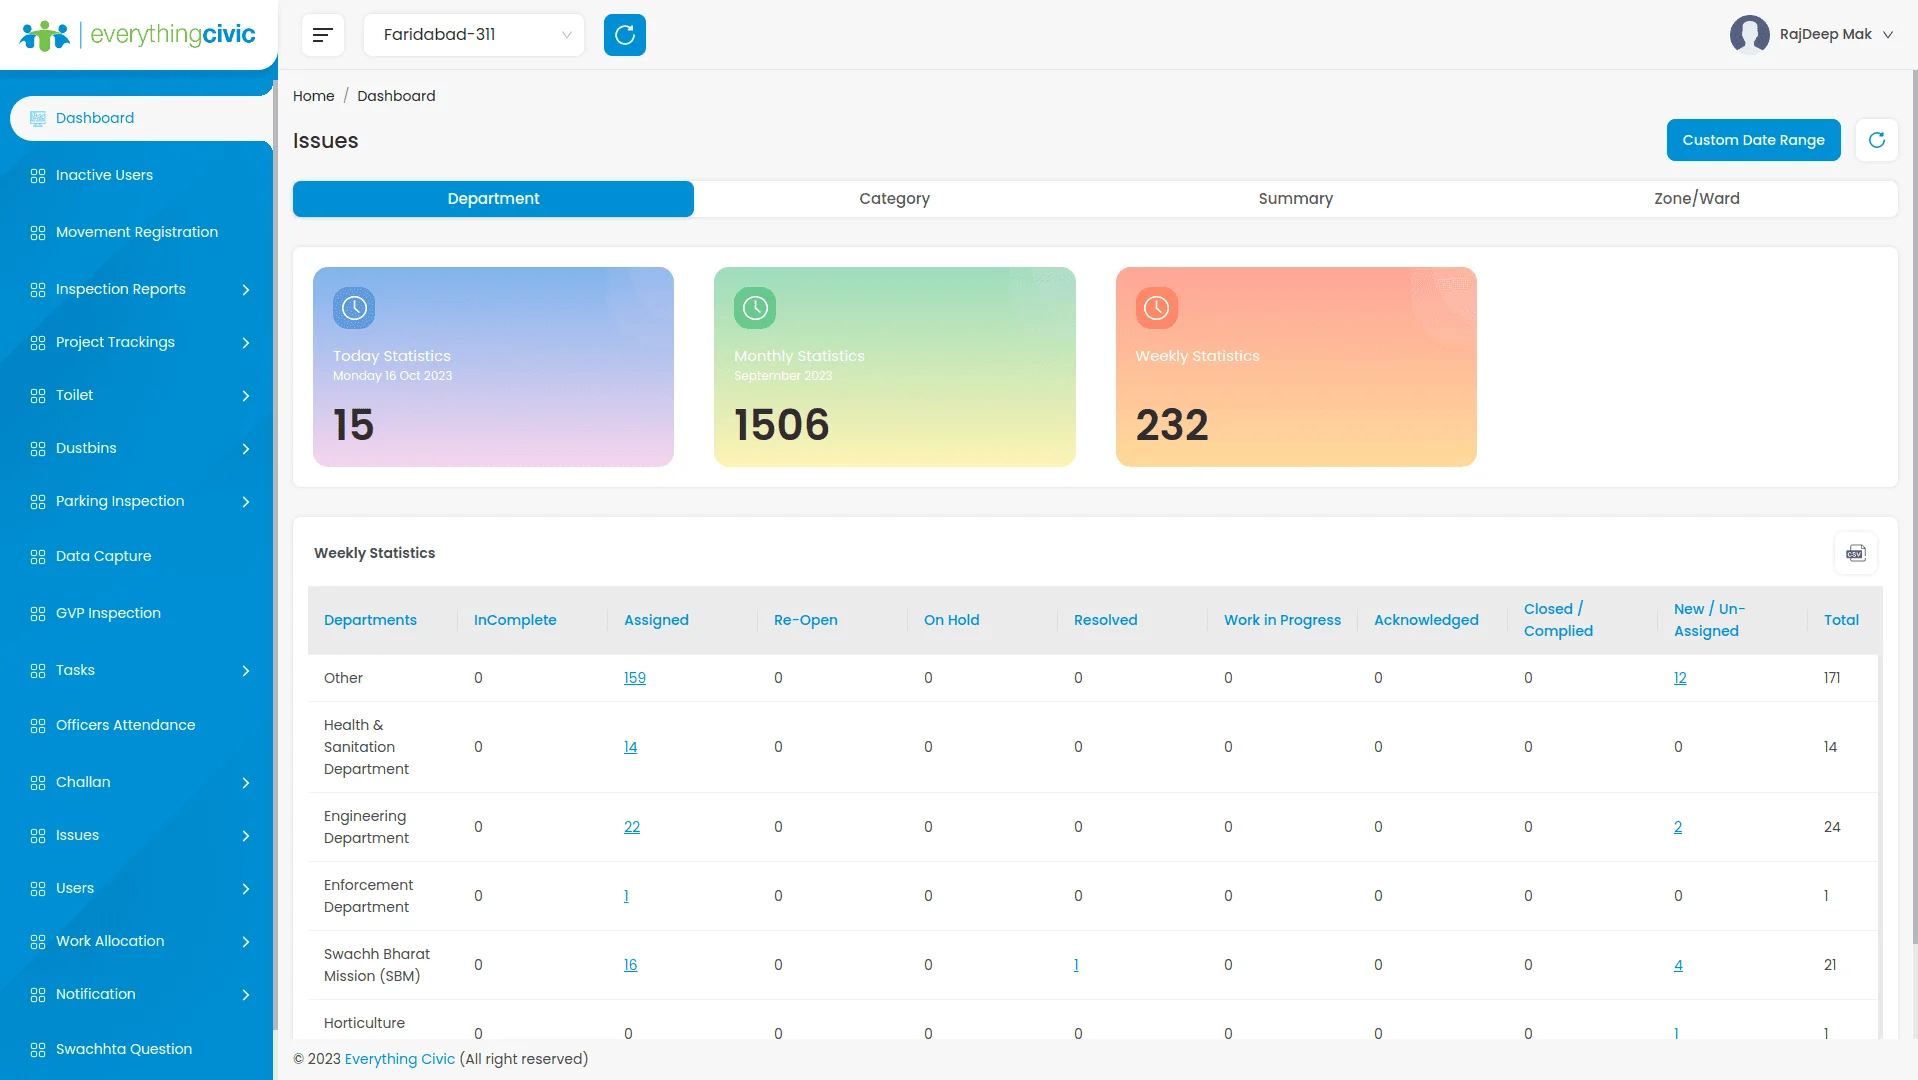Collapse sidebar with hamburger menu icon
1918x1080 pixels.
point(322,35)
